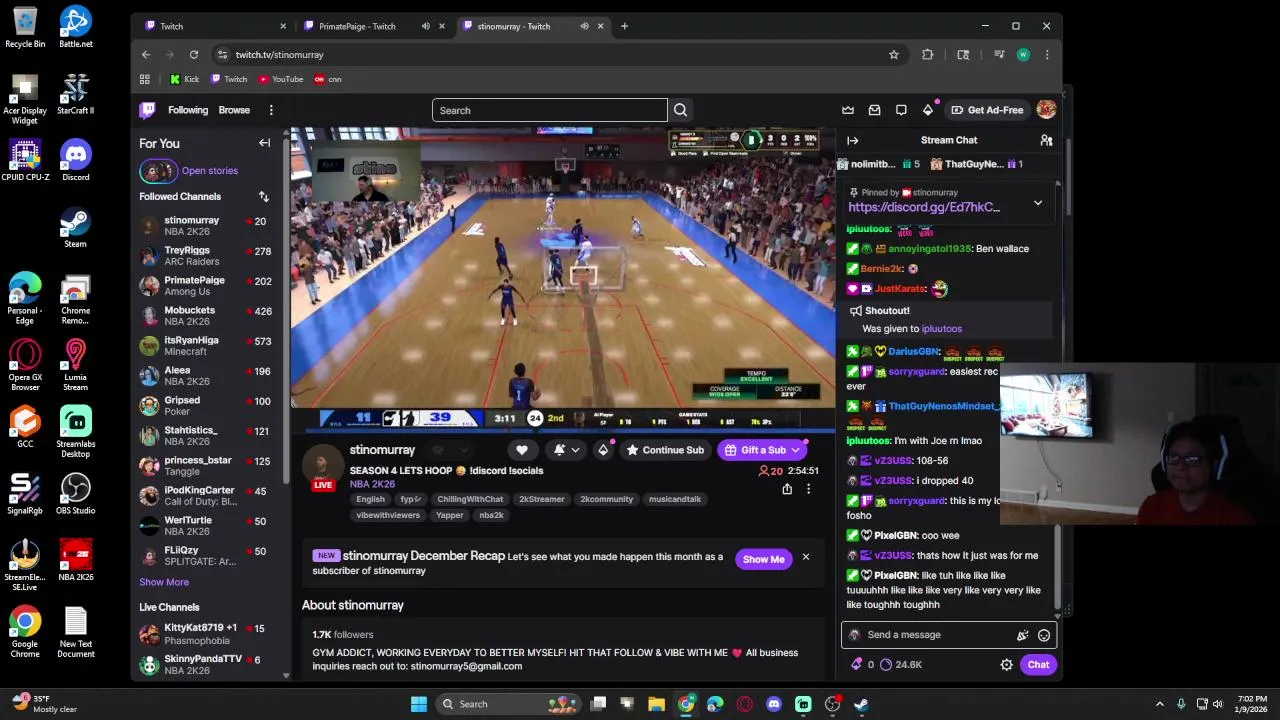Screen dimensions: 1280x720
Task: Collapse the Stream Chat panel
Action: [x=852, y=140]
